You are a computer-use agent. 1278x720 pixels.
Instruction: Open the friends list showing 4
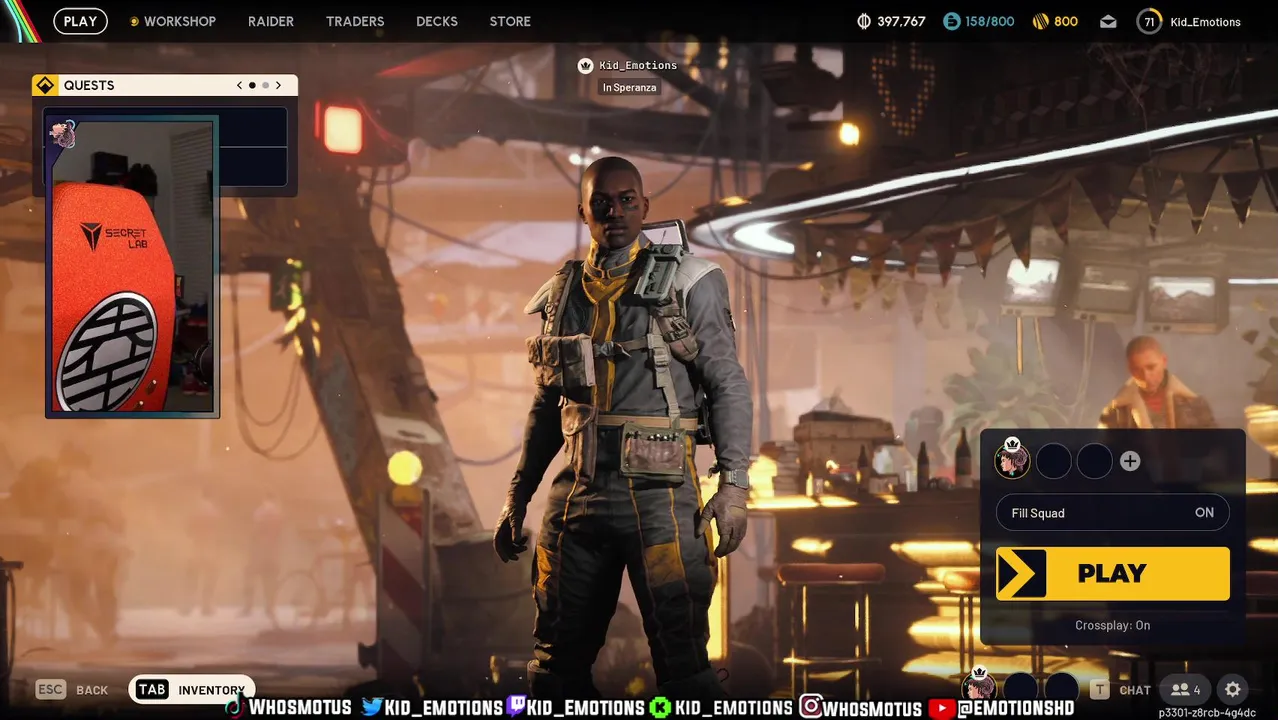1185,690
